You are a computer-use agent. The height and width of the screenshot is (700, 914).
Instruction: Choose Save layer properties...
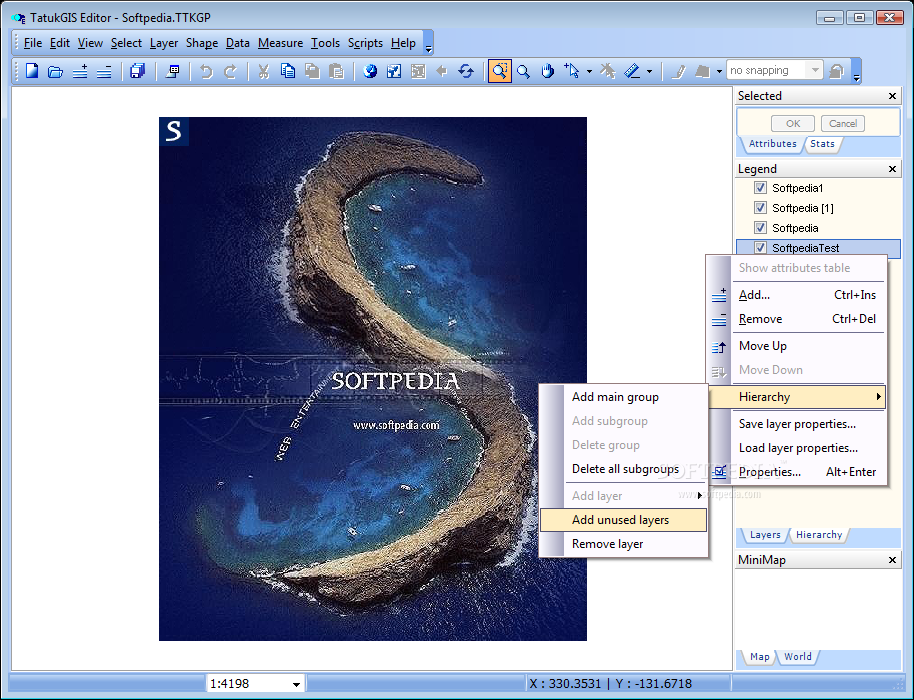pos(797,424)
